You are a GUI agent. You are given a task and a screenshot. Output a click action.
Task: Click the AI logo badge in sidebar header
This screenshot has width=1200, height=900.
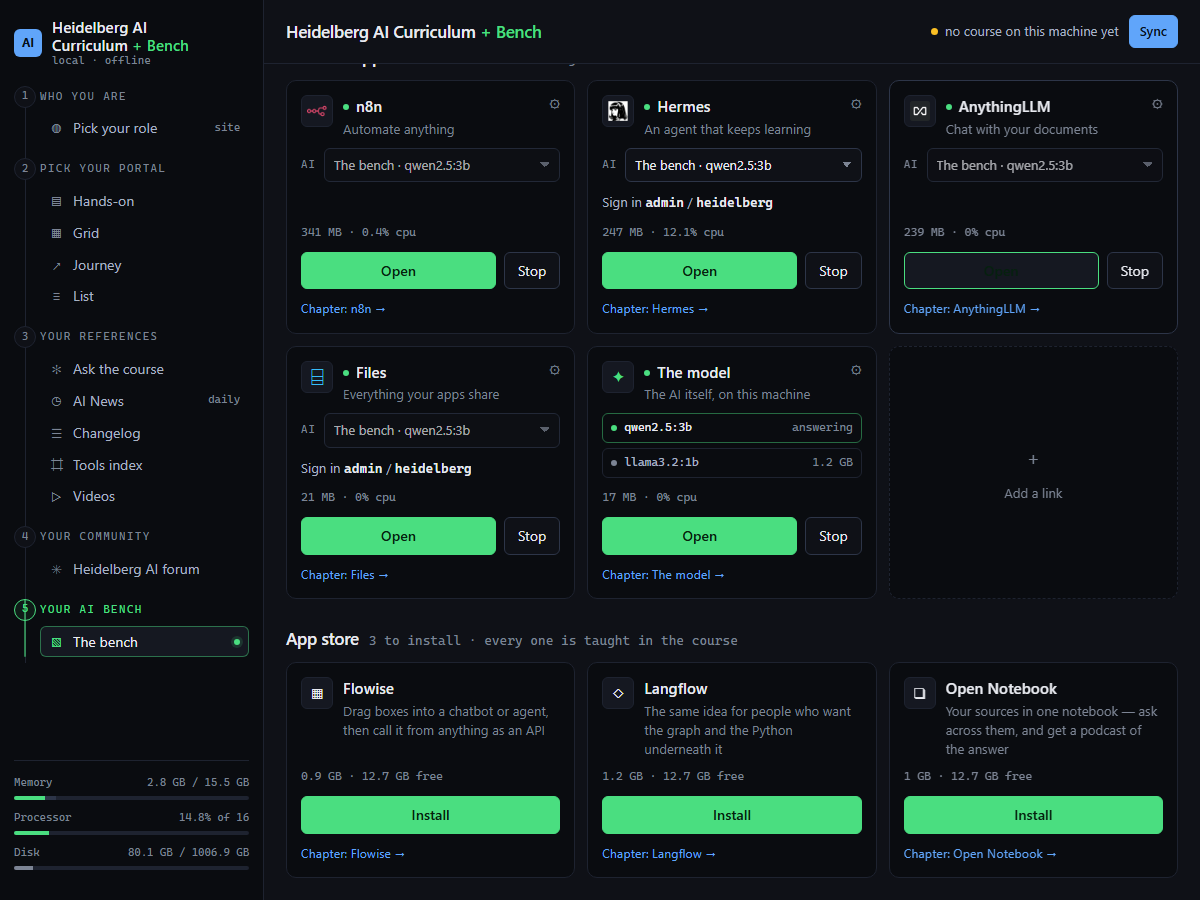[x=28, y=43]
